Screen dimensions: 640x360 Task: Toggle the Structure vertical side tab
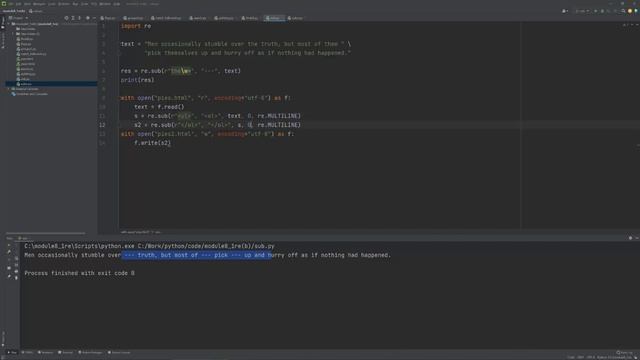tap(2, 40)
